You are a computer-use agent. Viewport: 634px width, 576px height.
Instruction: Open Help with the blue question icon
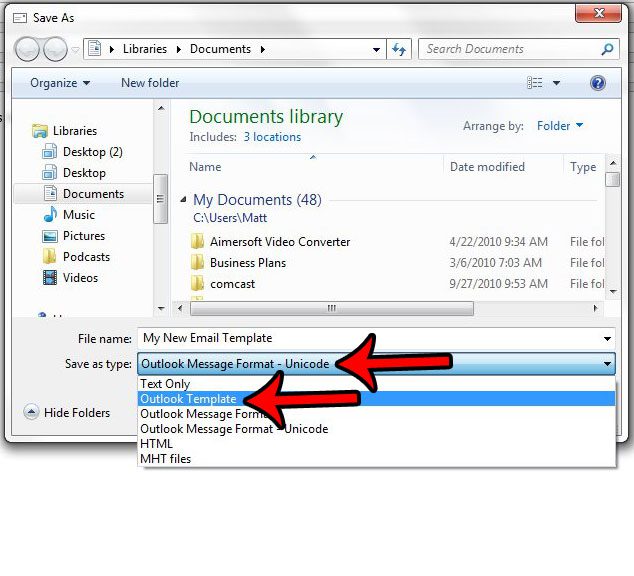click(x=598, y=83)
